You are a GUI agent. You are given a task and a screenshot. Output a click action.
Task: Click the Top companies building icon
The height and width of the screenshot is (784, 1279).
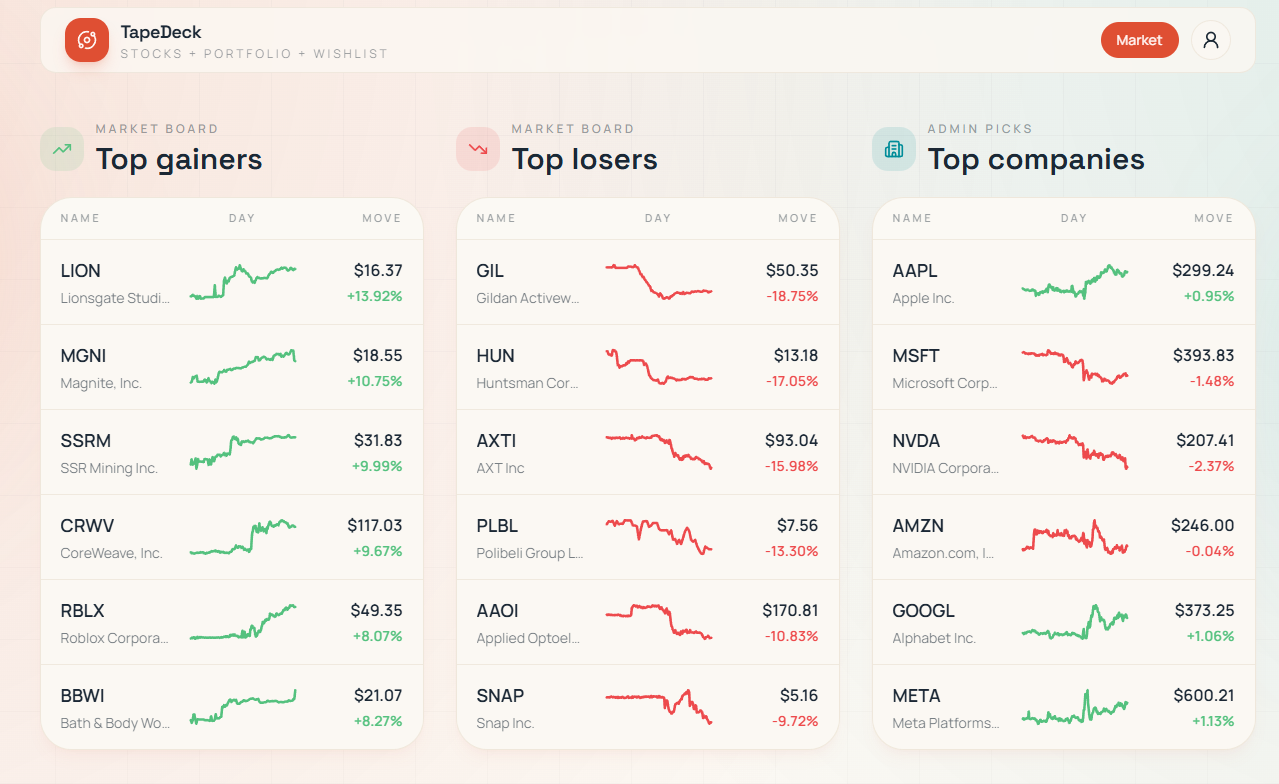894,149
